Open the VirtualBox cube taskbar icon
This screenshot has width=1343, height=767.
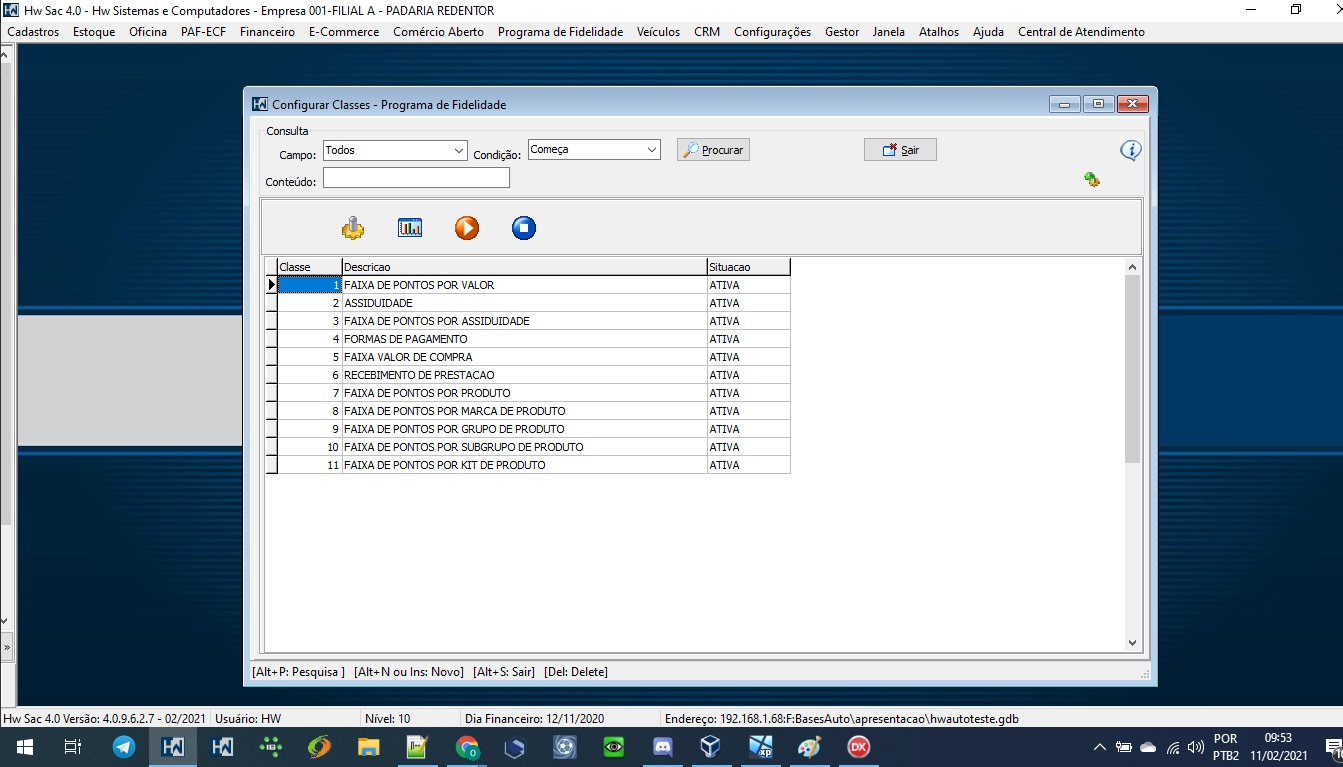711,746
